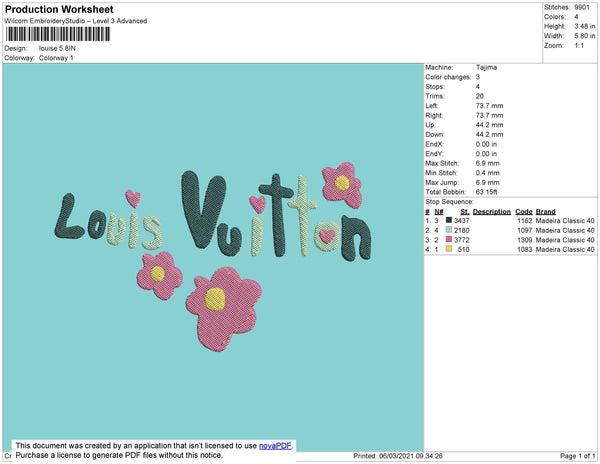600x464 pixels.
Task: Click the 'Code' column header
Action: (x=524, y=212)
